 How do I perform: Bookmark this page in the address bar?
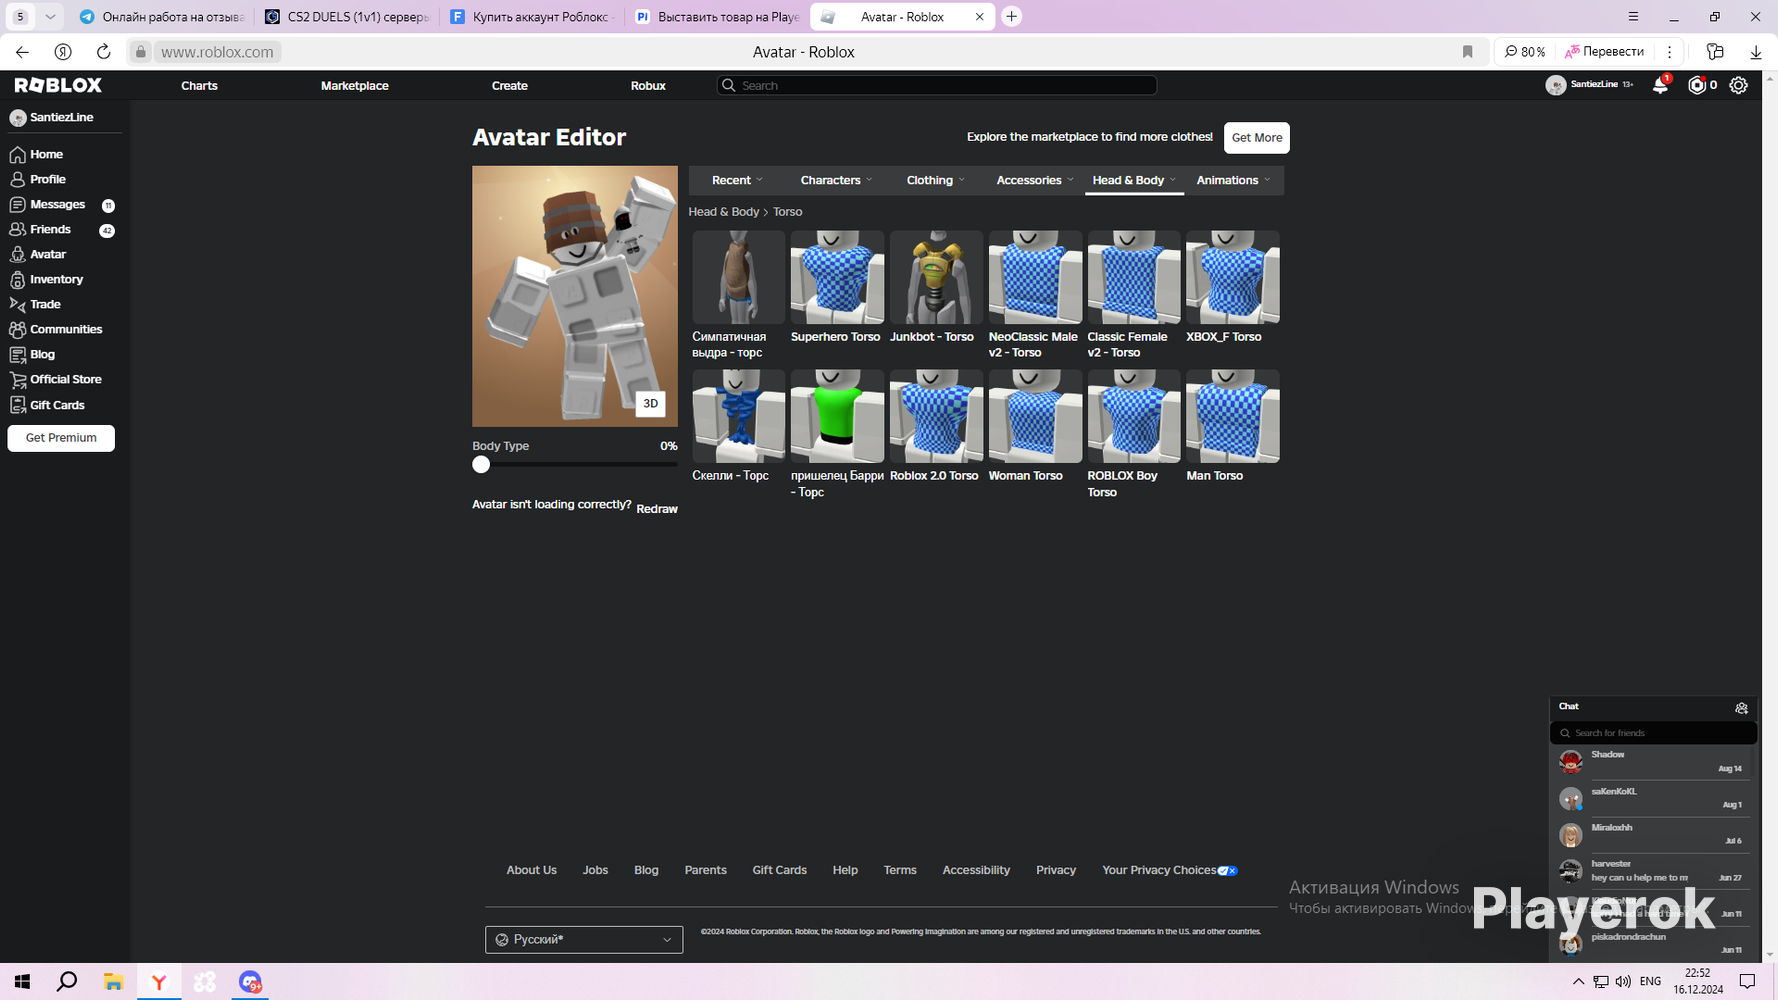[x=1467, y=52]
